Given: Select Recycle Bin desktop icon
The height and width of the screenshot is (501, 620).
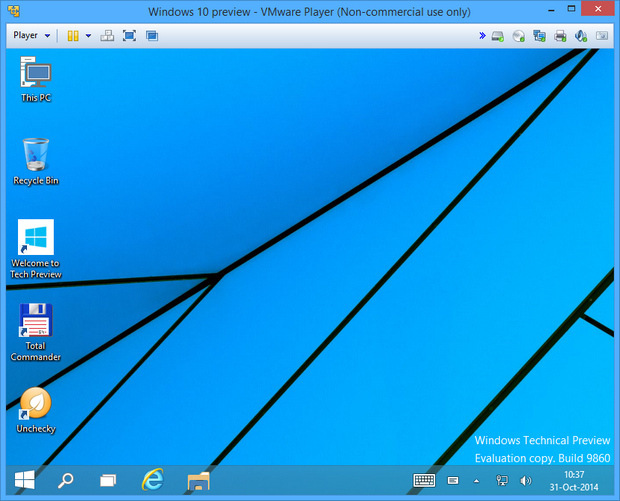Looking at the screenshot, I should pyautogui.click(x=36, y=162).
